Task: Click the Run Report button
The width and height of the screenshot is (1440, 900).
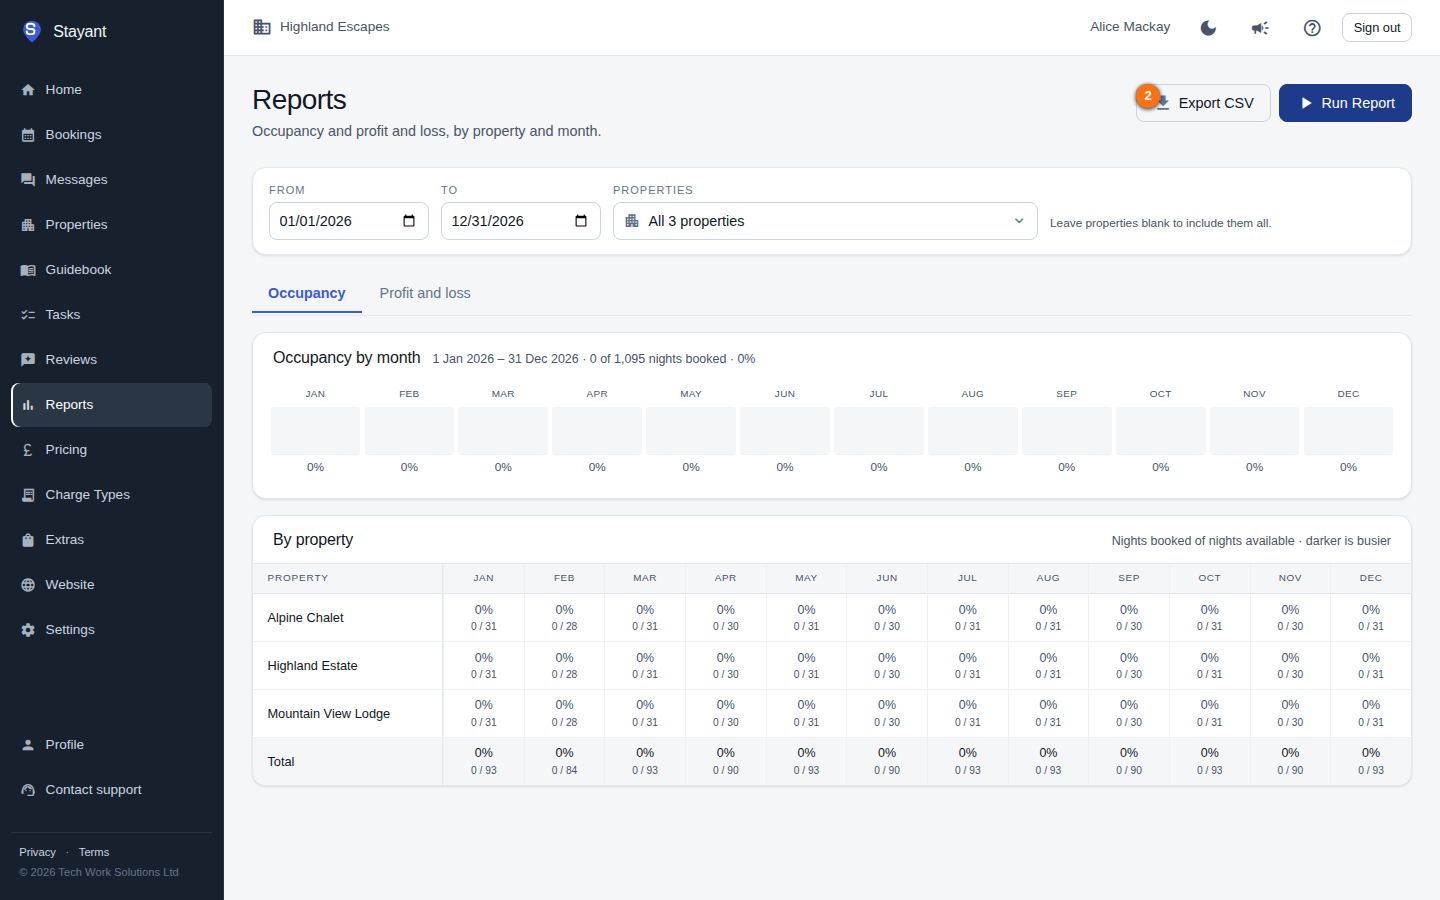Action: pos(1345,103)
